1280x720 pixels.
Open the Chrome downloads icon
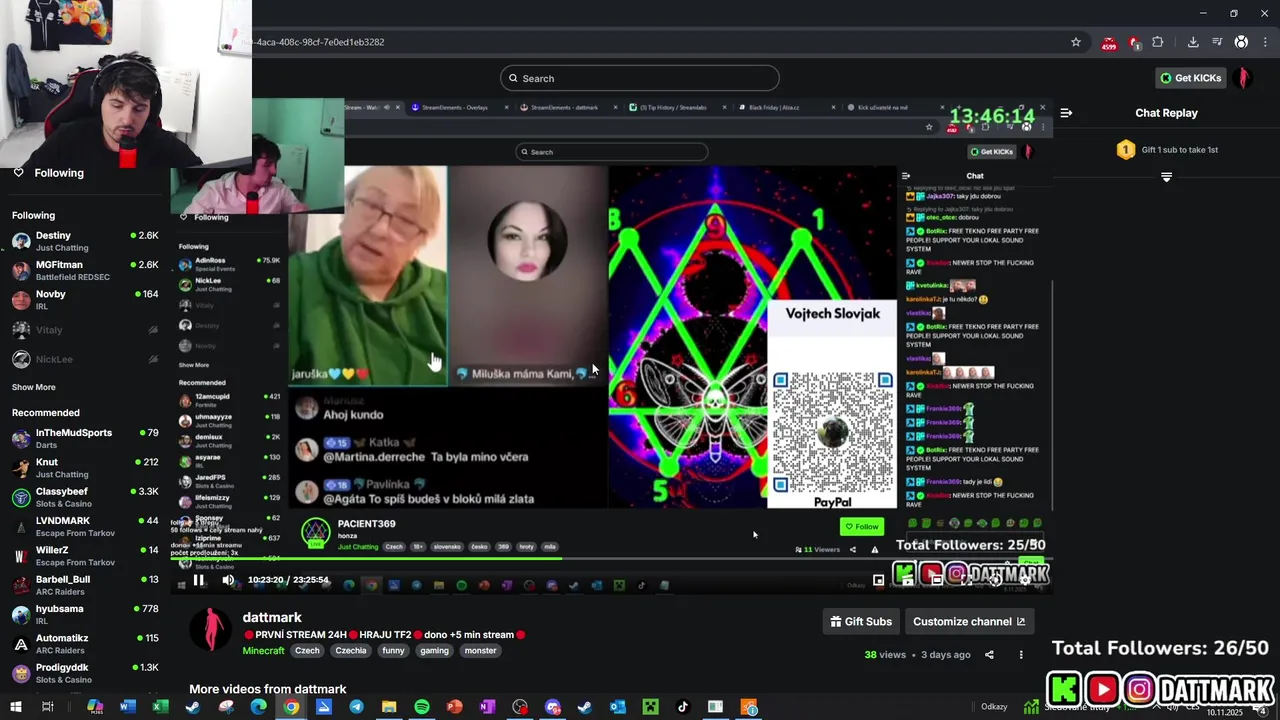click(x=1193, y=42)
